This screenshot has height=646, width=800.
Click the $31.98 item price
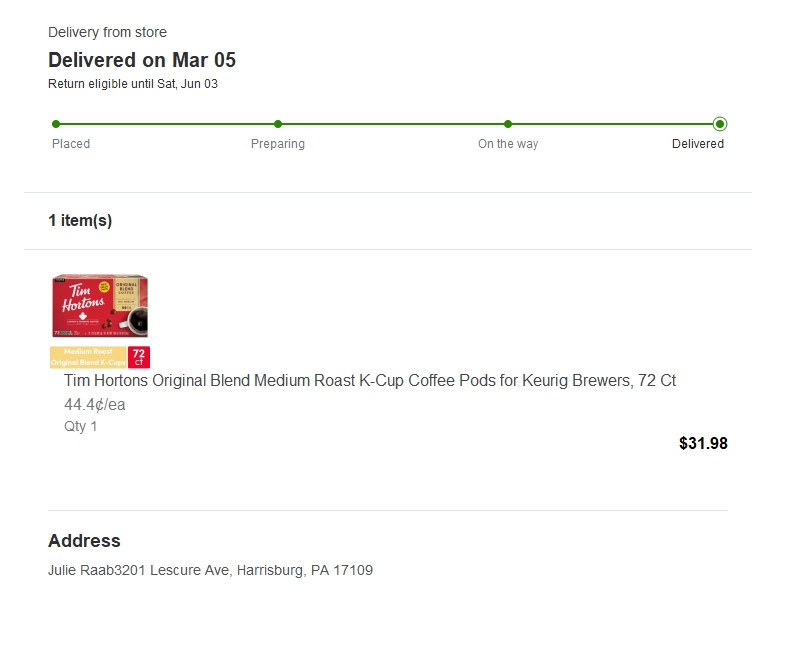703,443
